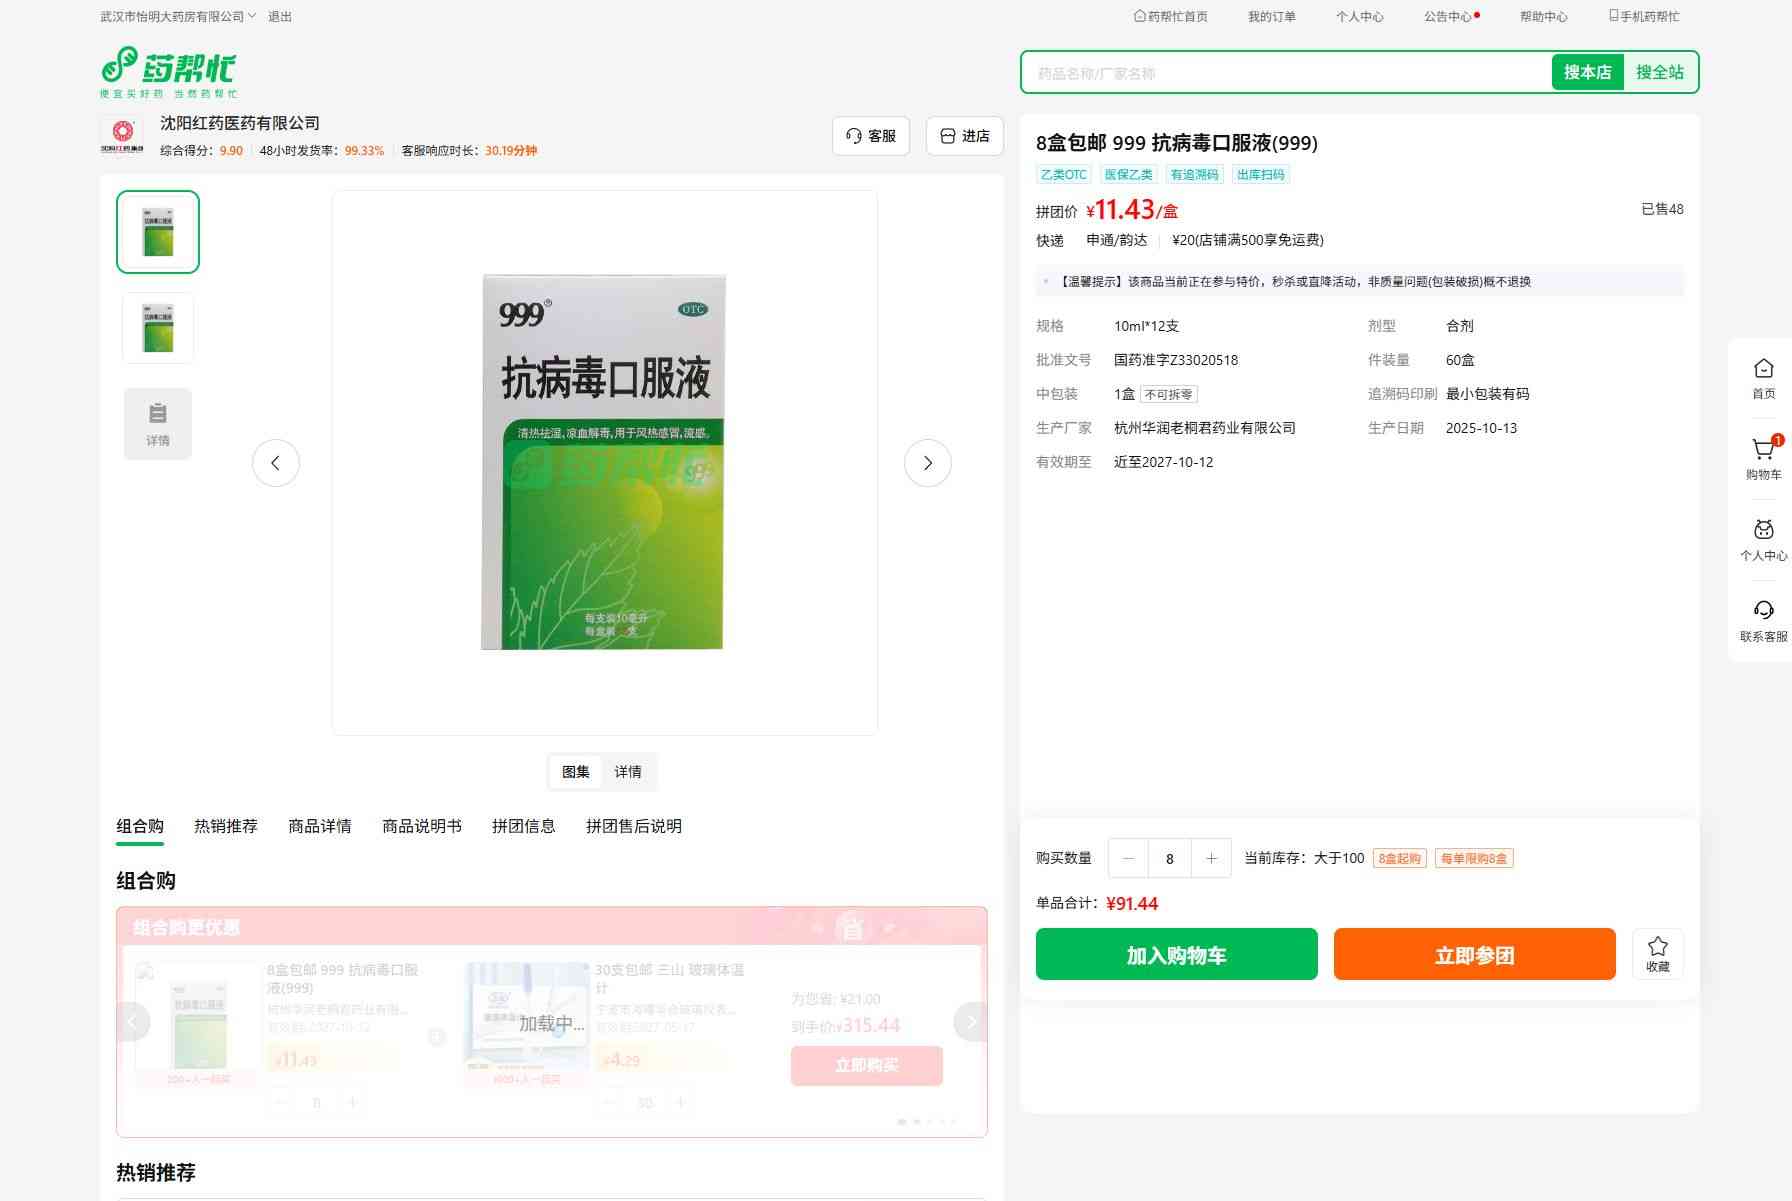
Task: Show next product image with right arrow
Action: click(x=927, y=463)
